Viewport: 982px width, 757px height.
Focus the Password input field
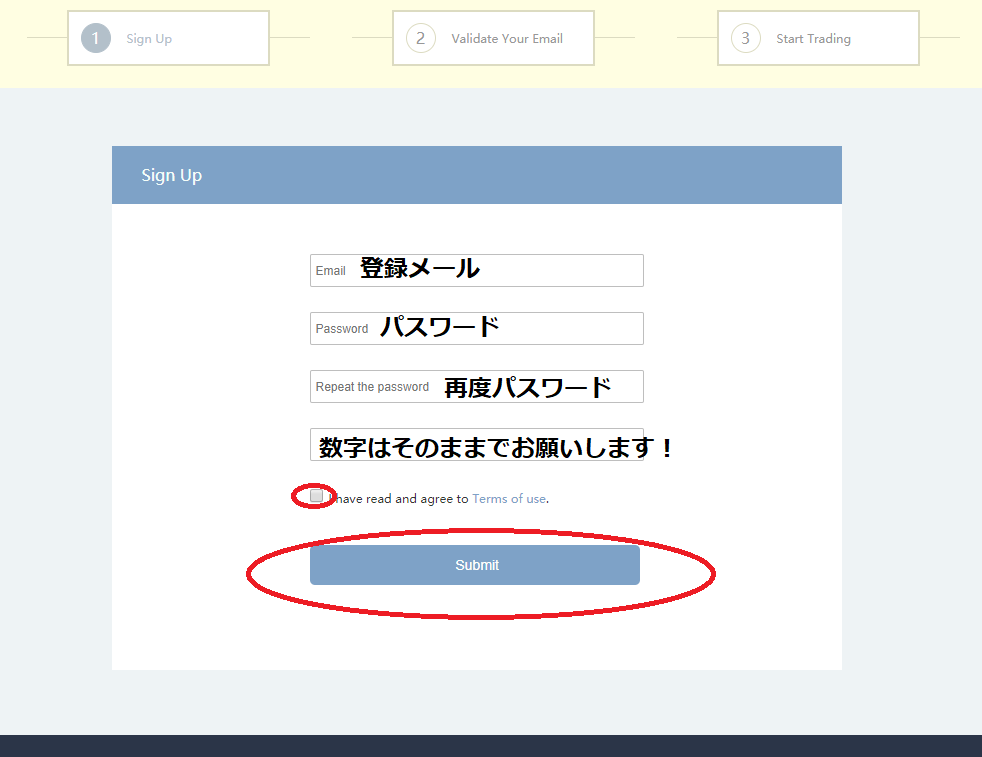click(477, 329)
